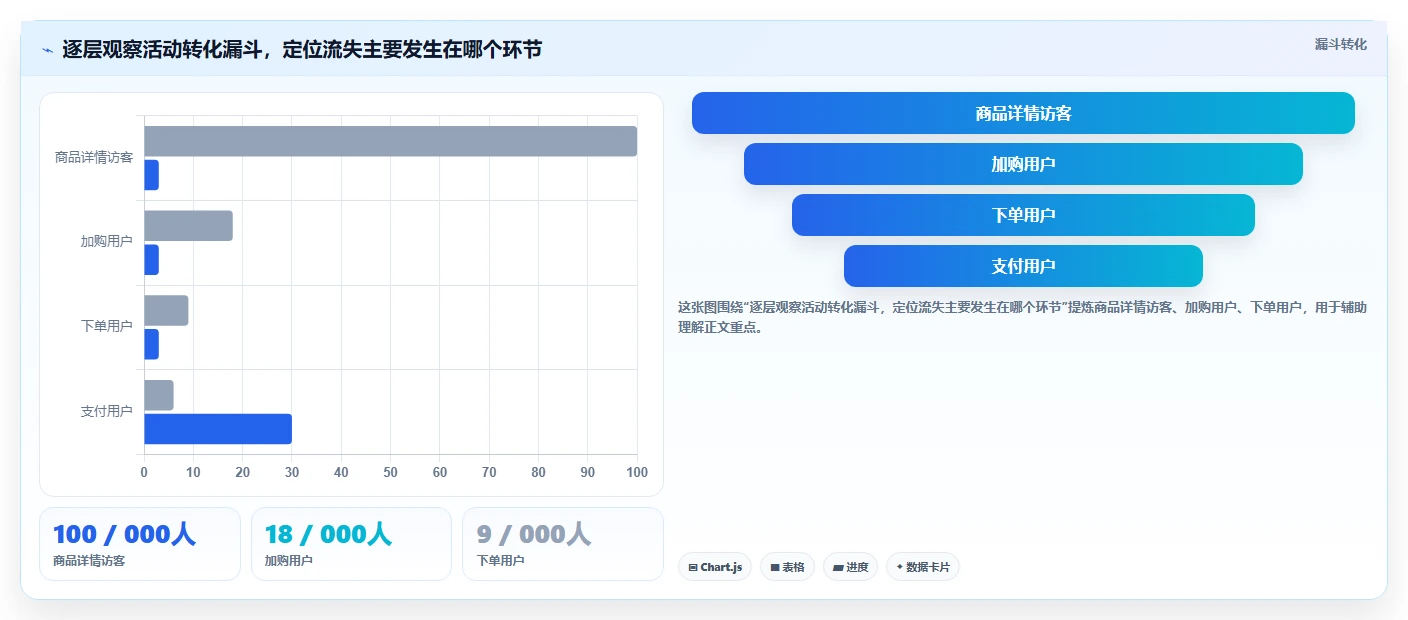
Task: Click the lightning icon beside the title
Action: click(47, 50)
